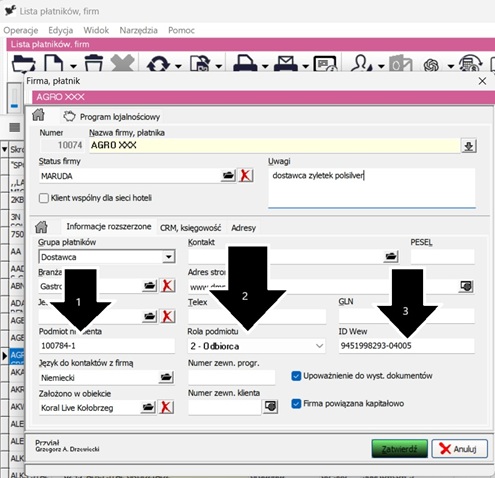The height and width of the screenshot is (478, 495).
Task: Click the ID Wew input field
Action: point(406,346)
